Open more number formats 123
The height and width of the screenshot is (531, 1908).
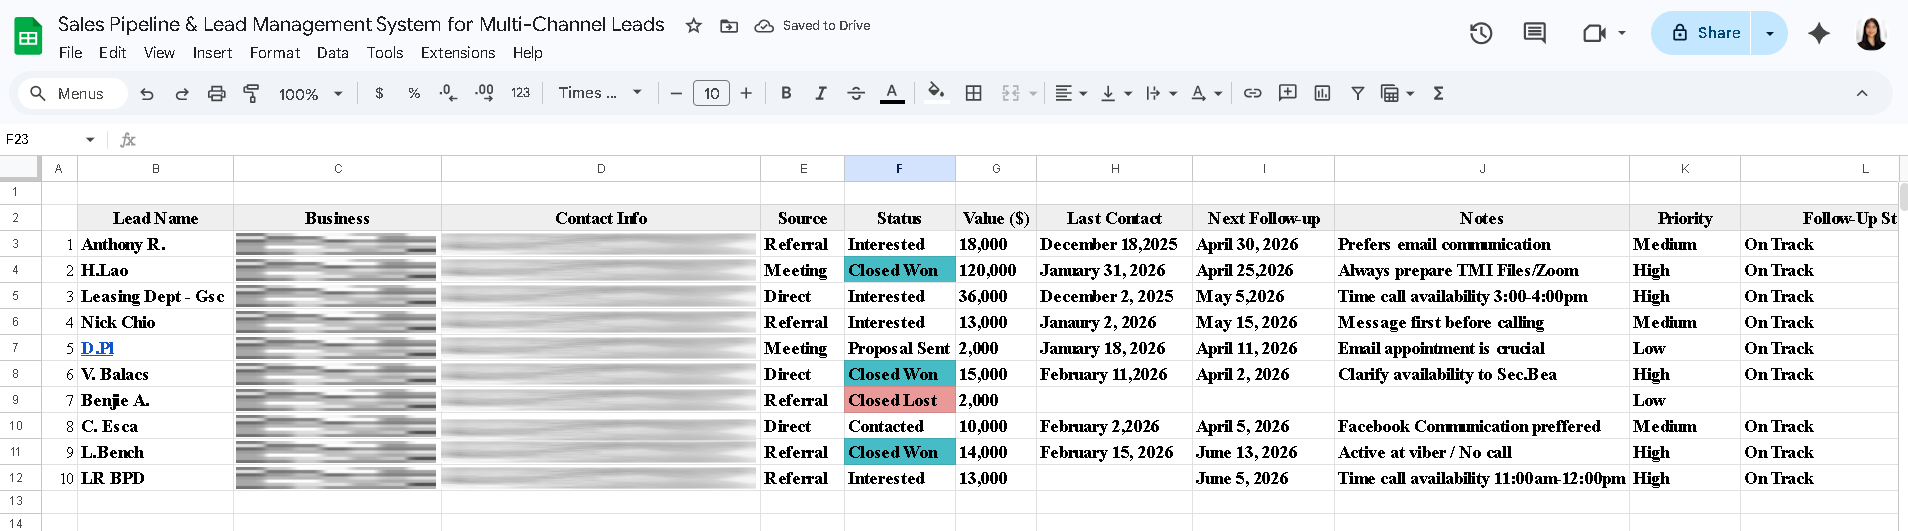point(520,93)
